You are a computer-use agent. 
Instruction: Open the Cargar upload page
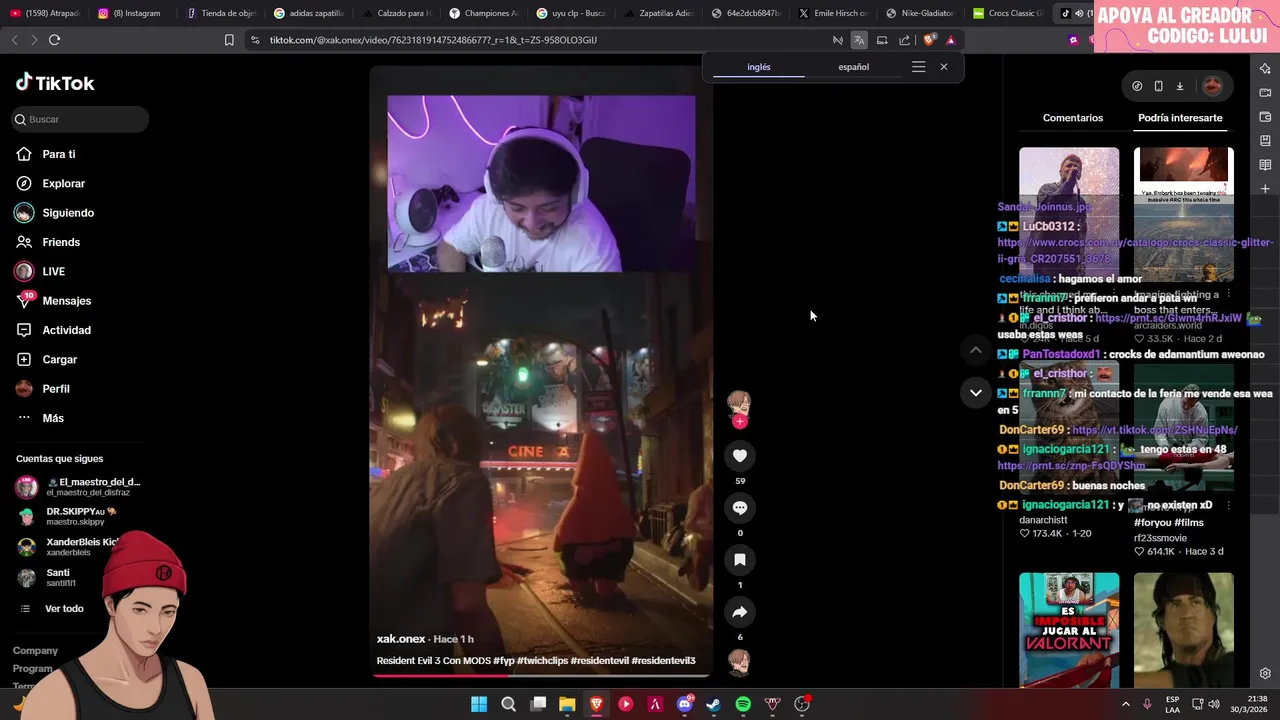point(59,359)
